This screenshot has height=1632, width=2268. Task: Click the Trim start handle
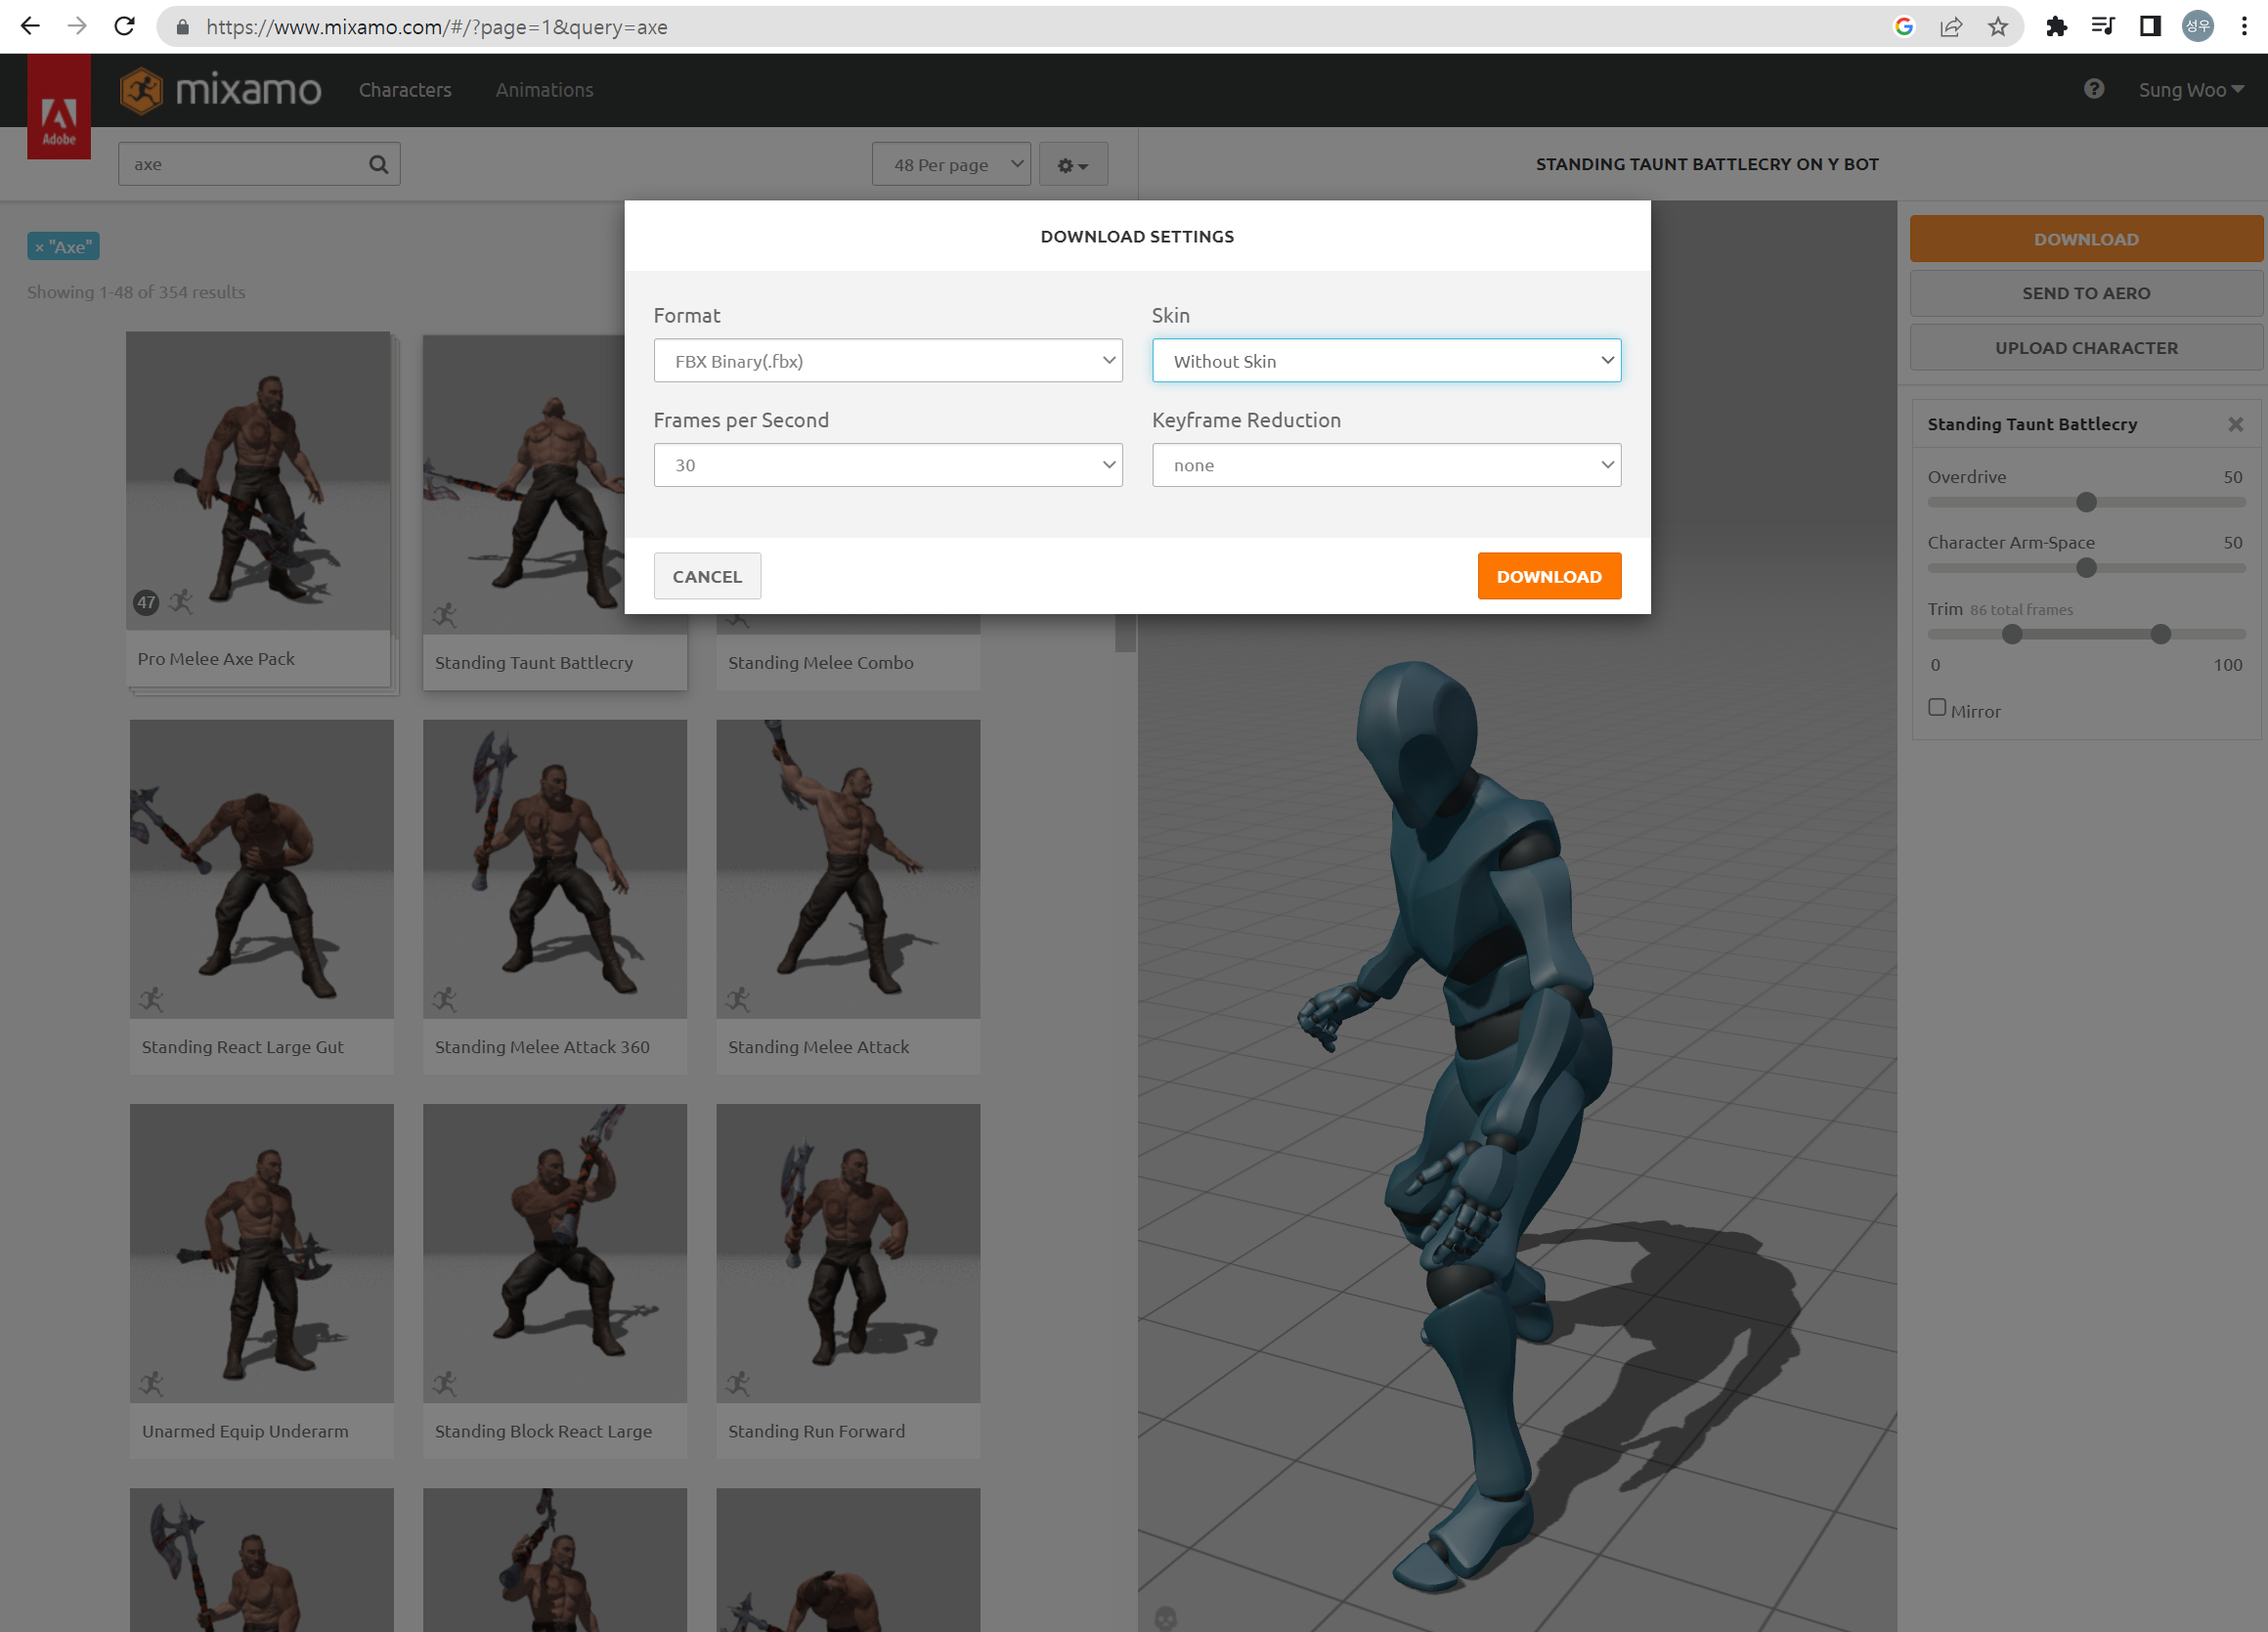pyautogui.click(x=2012, y=634)
